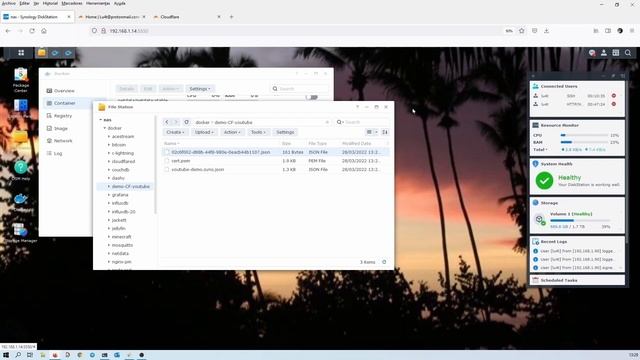The height and width of the screenshot is (360, 640).
Task: Open the Create dropdown in File Station
Action: tap(176, 132)
